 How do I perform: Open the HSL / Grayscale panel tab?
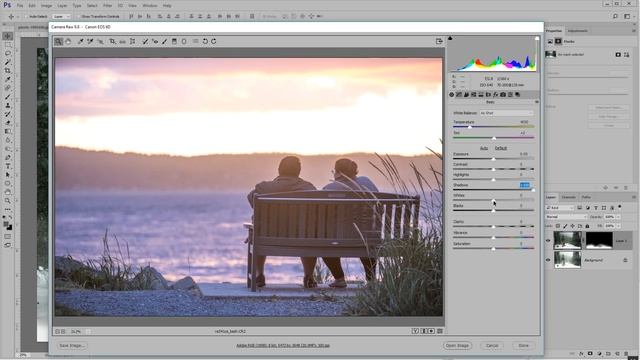click(x=473, y=95)
